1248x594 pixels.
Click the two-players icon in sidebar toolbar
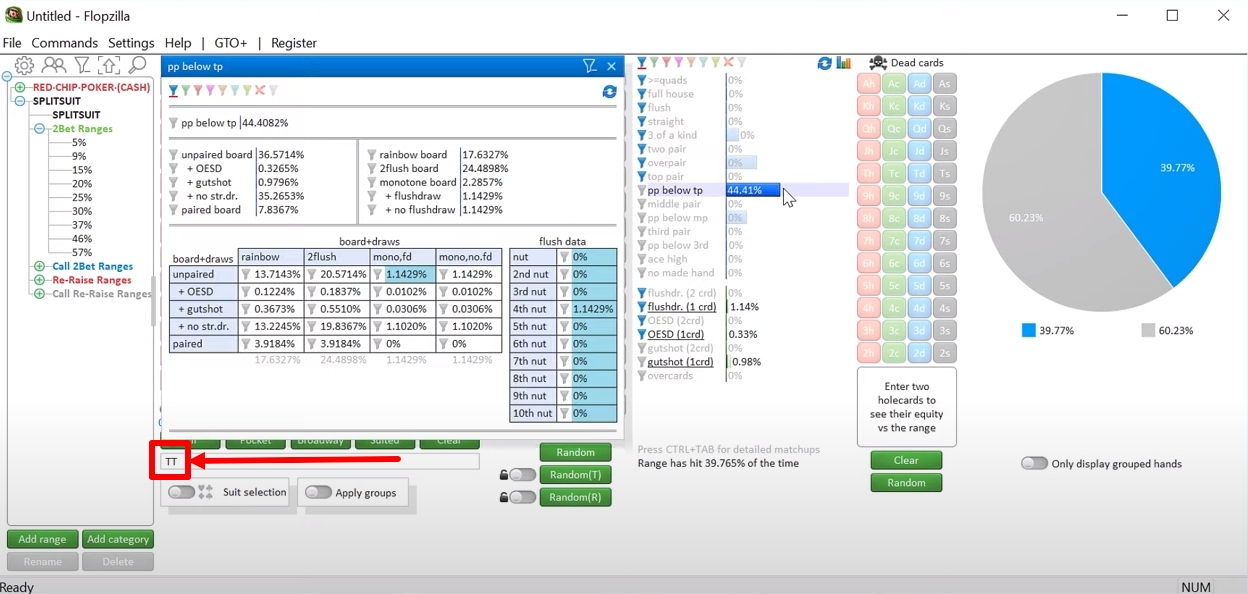(x=54, y=66)
